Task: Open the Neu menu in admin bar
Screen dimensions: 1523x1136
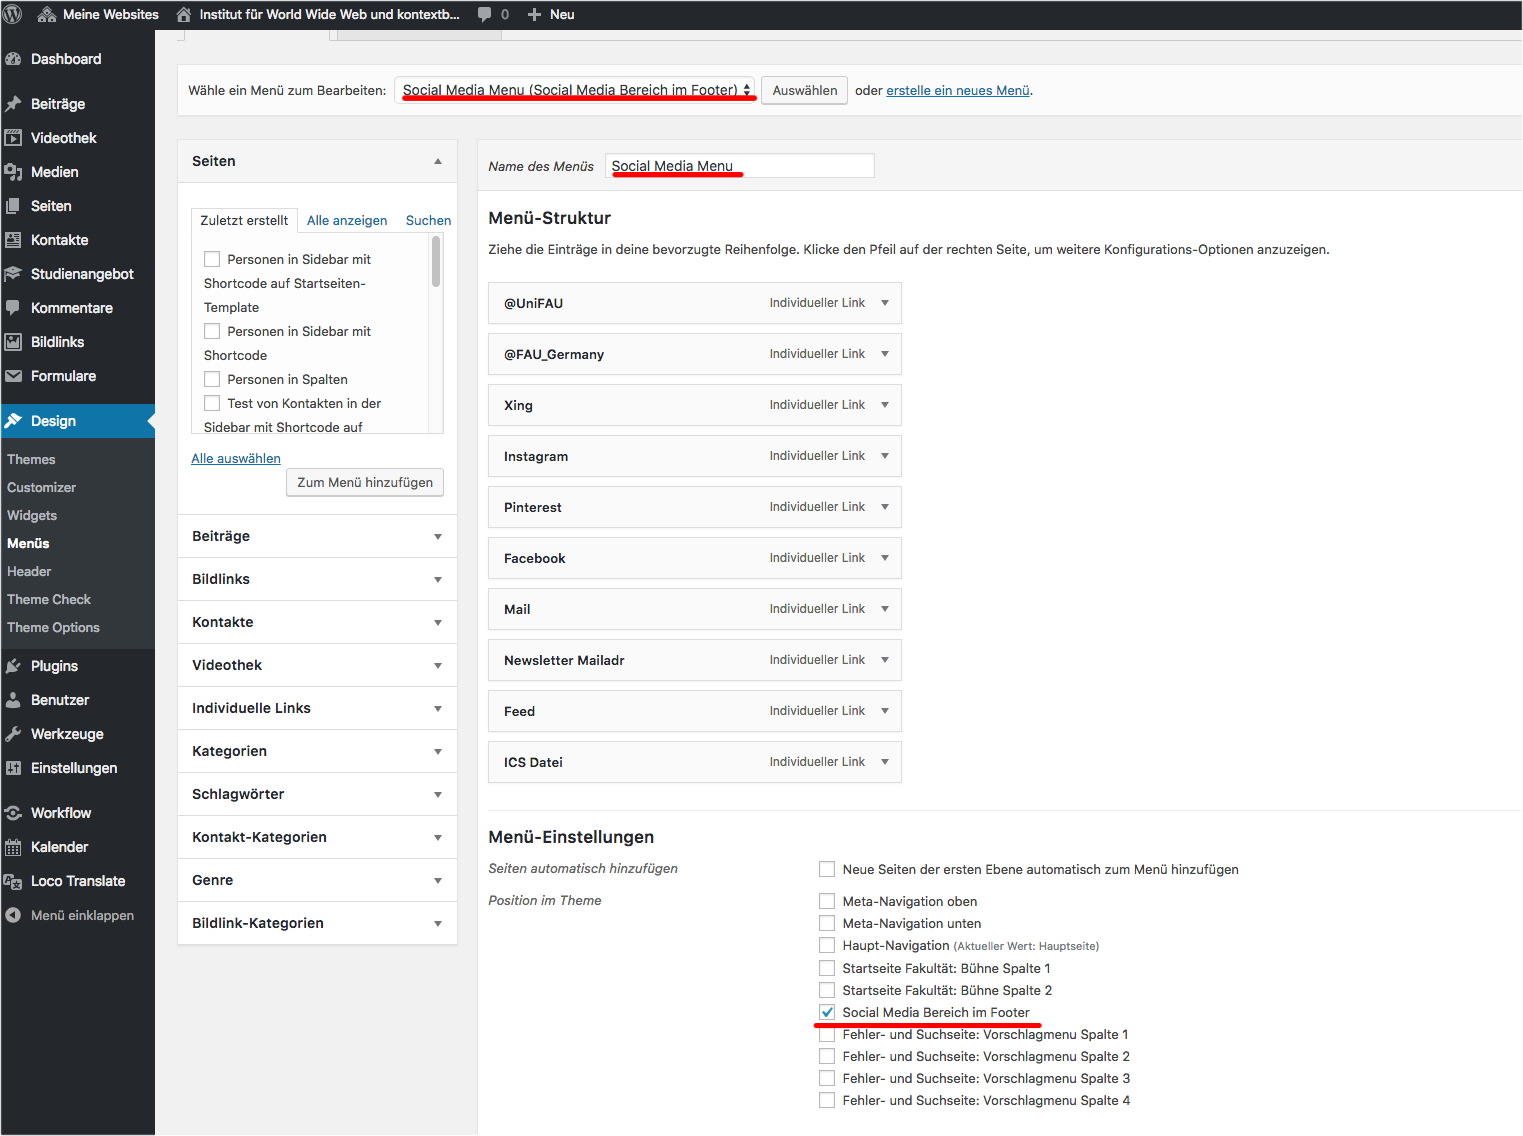Action: click(x=551, y=14)
